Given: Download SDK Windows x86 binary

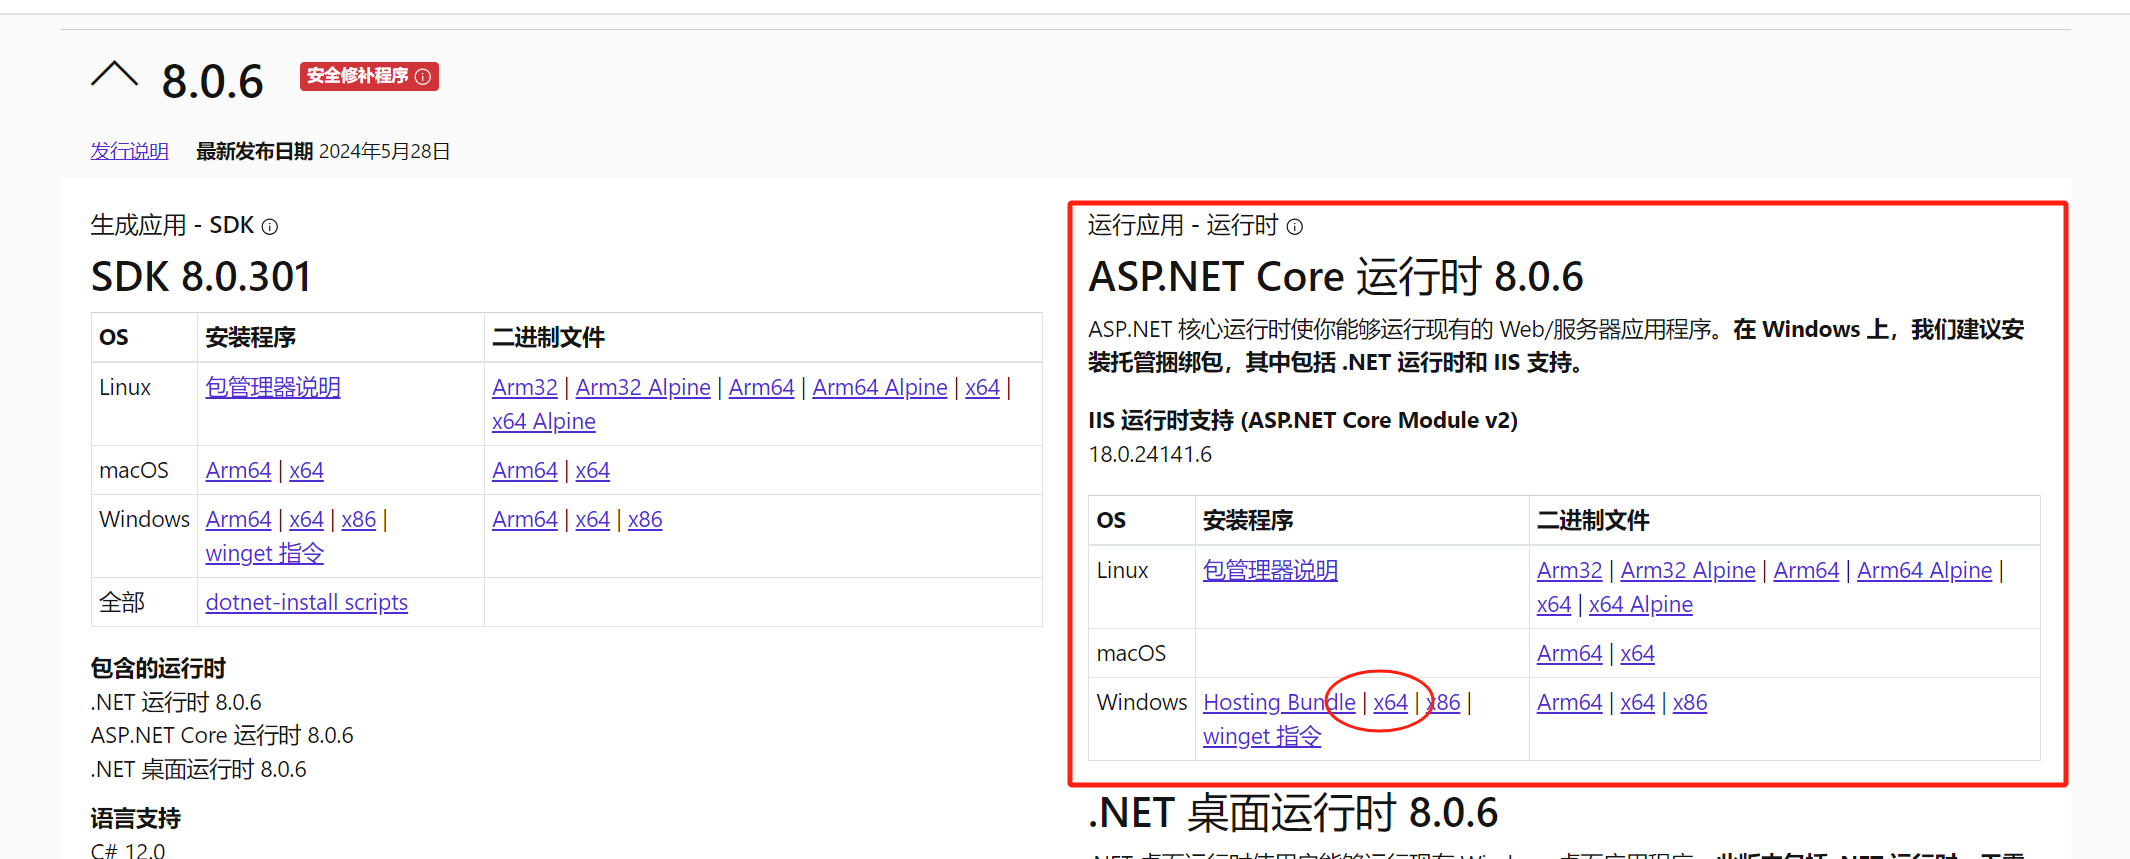Looking at the screenshot, I should tap(645, 519).
